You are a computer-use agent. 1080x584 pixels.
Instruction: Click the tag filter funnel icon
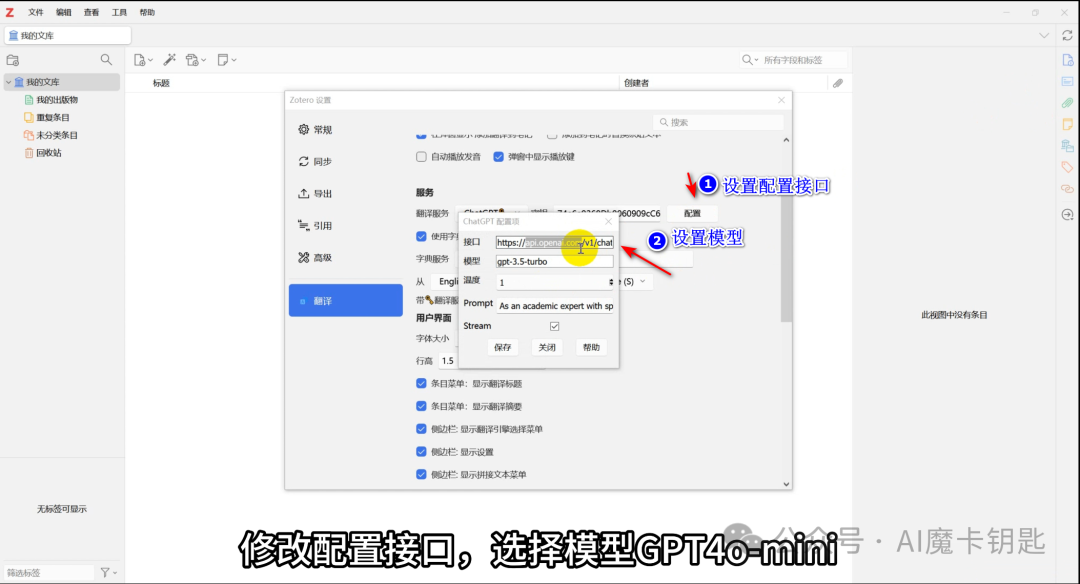click(x=105, y=572)
